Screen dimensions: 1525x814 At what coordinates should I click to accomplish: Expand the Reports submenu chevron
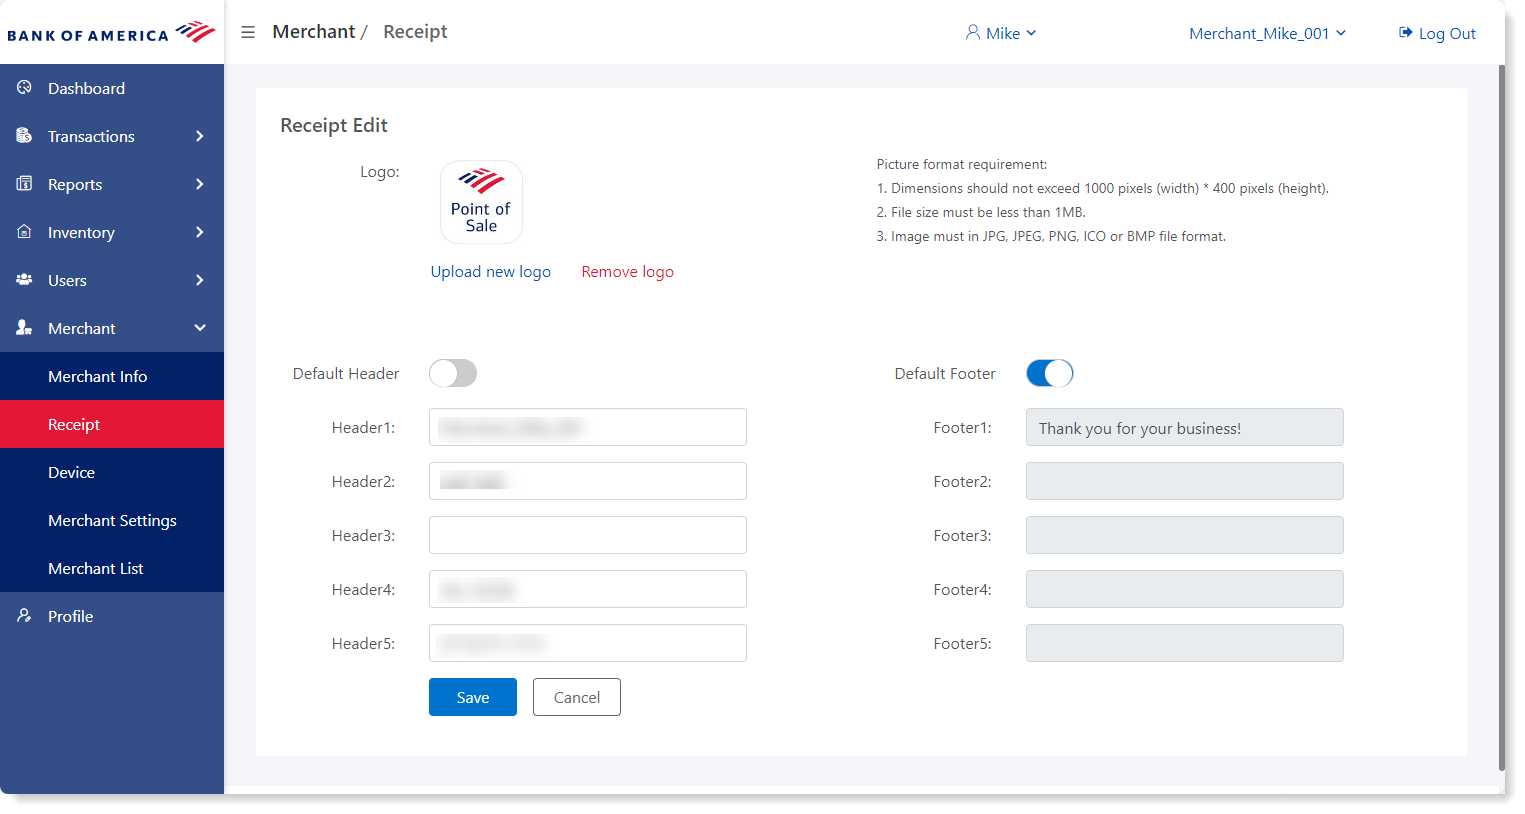click(200, 184)
